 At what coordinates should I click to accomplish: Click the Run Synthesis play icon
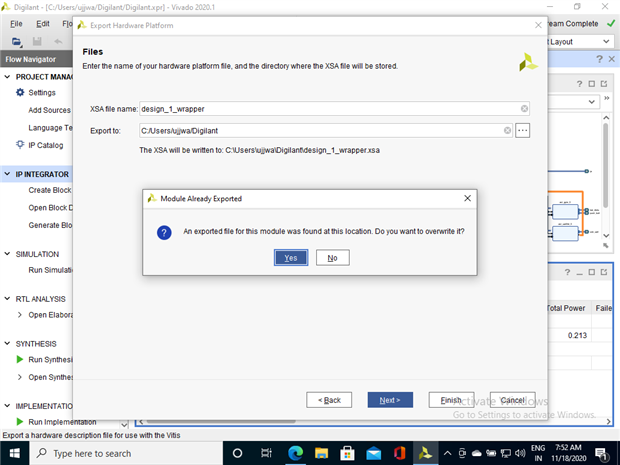[20, 359]
